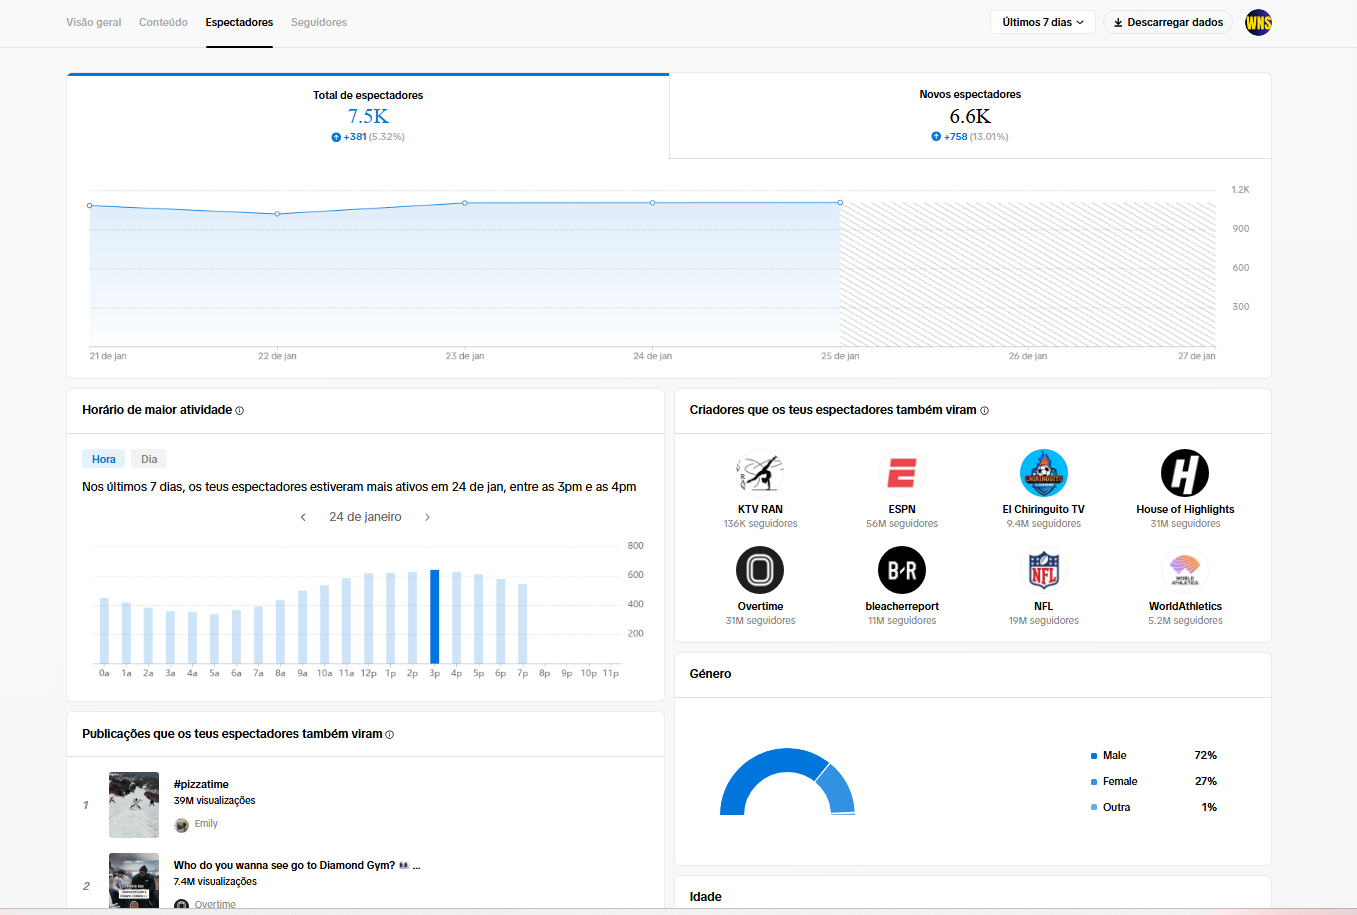The image size is (1357, 915).
Task: Open the KTV RAN creator icon
Action: [x=760, y=473]
